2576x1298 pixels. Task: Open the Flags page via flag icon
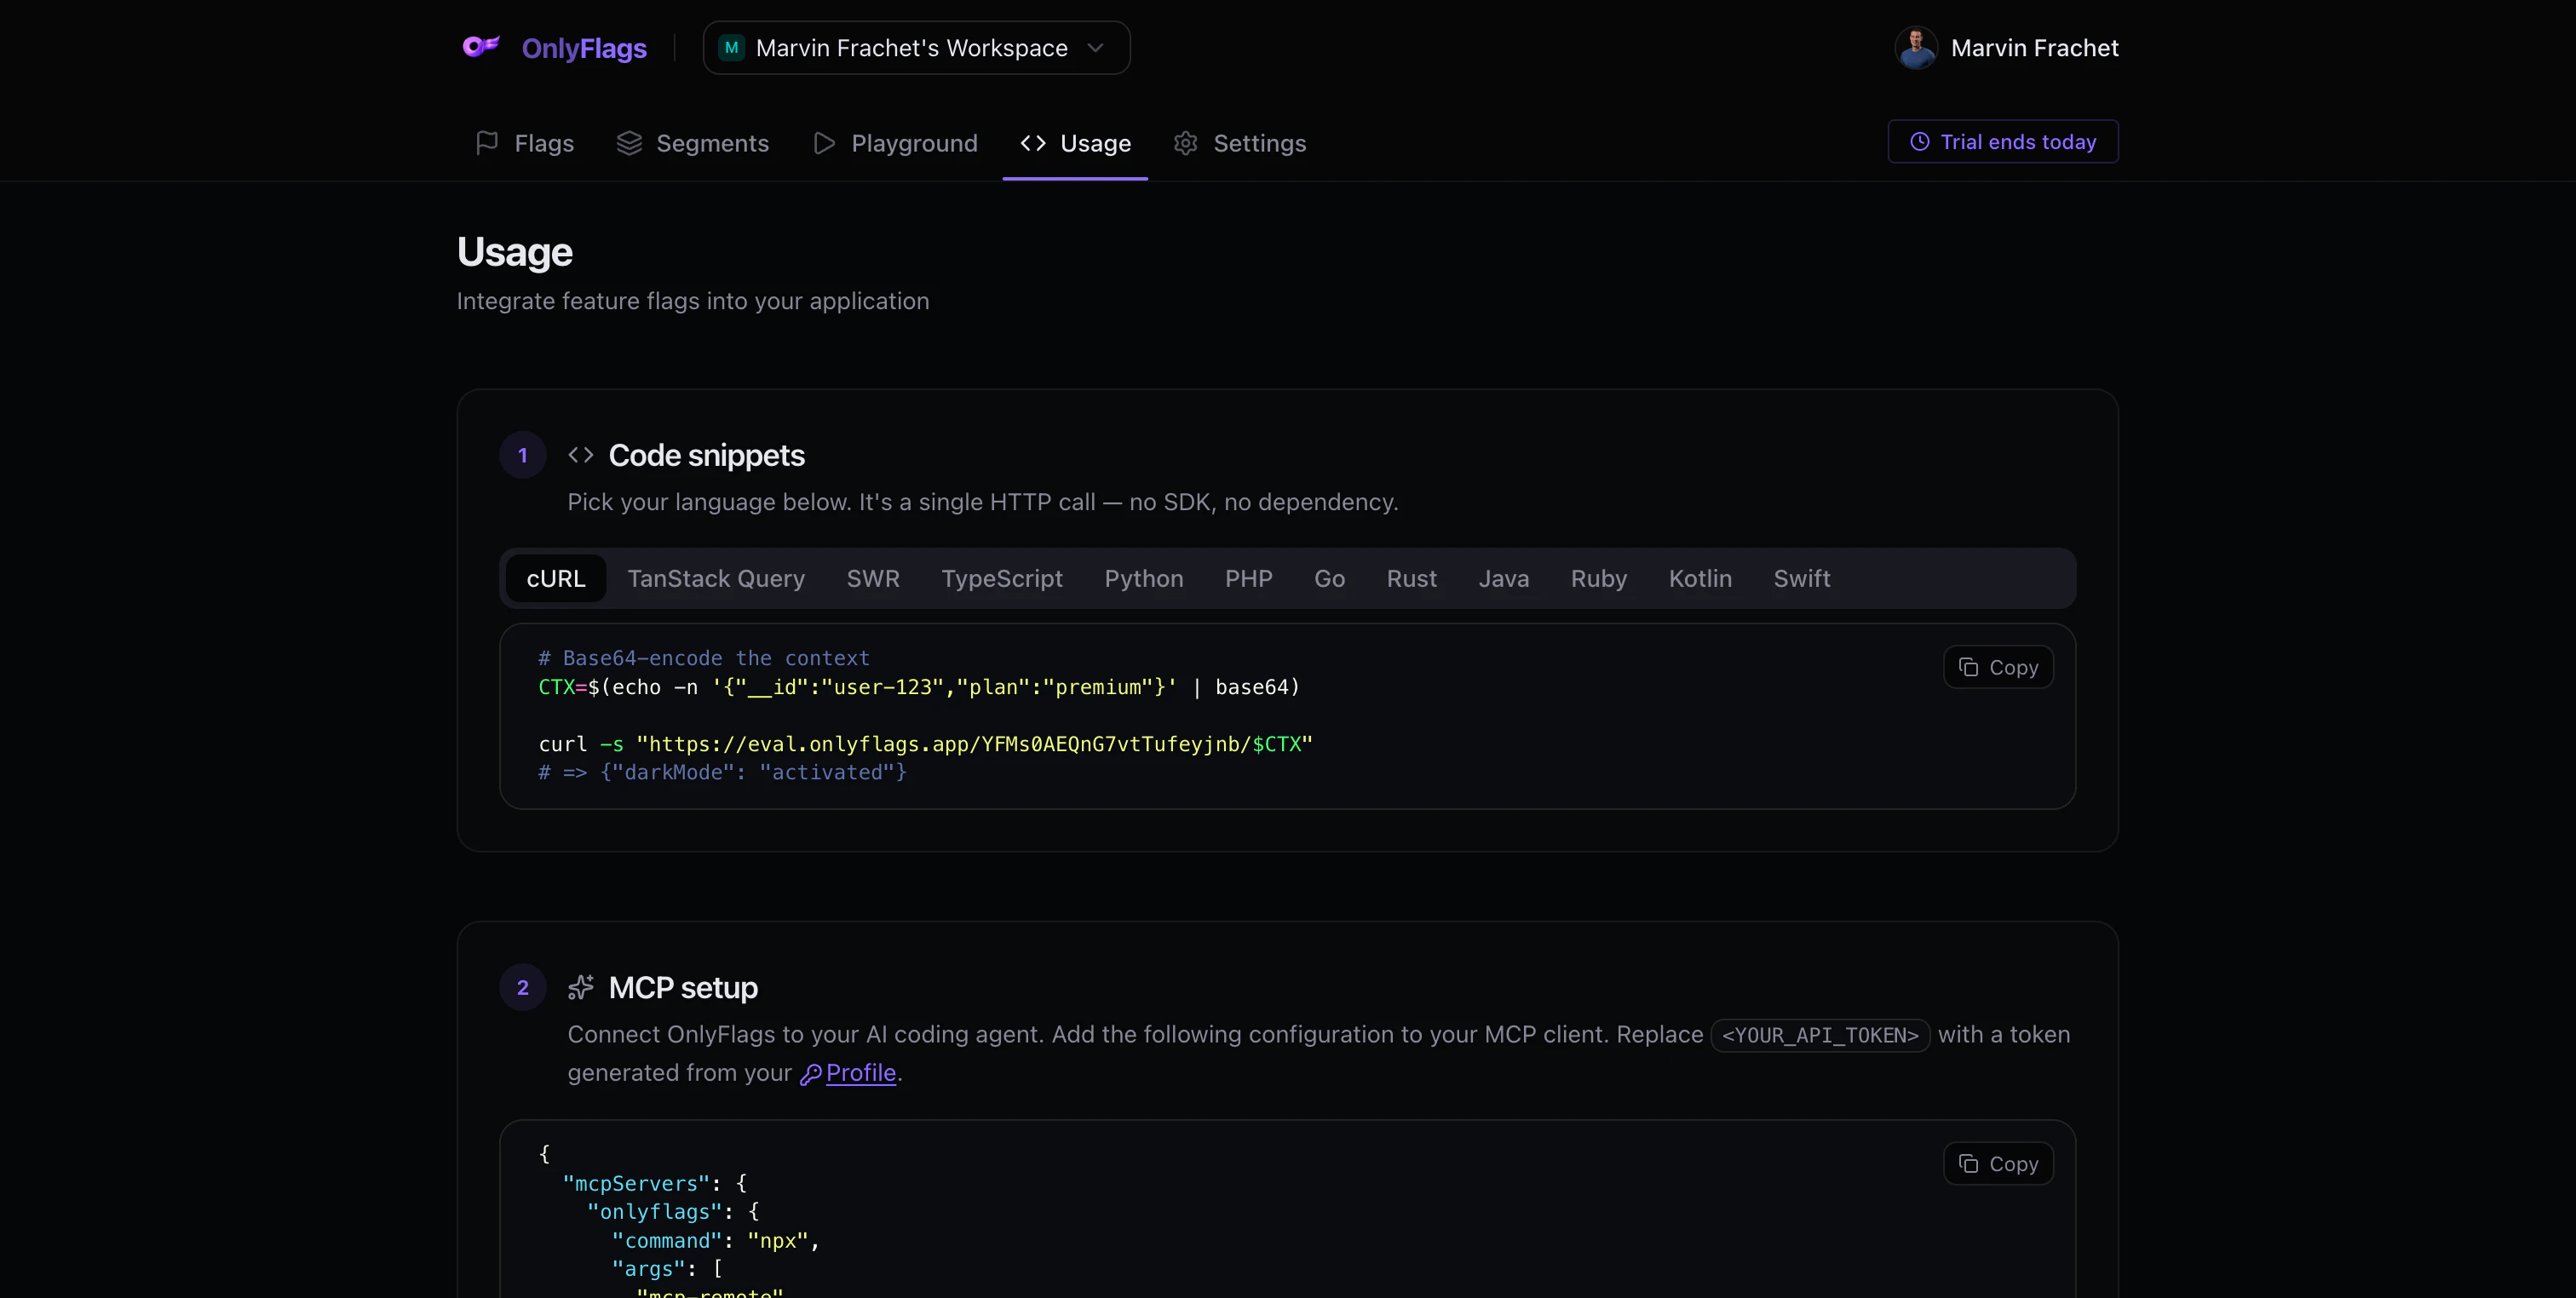tap(487, 143)
